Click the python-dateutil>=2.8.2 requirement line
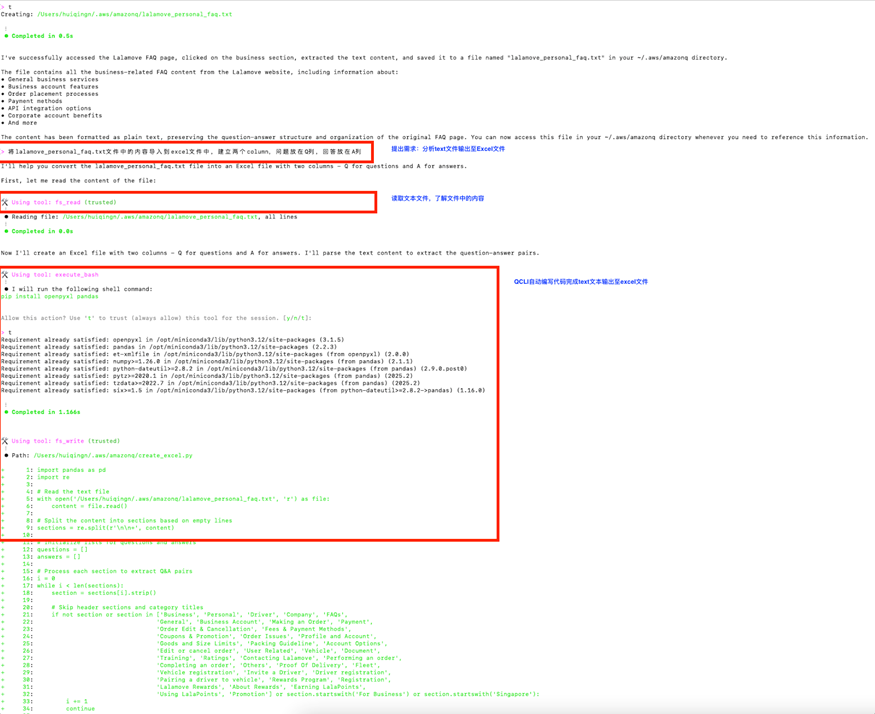This screenshot has width=875, height=714. click(x=234, y=368)
